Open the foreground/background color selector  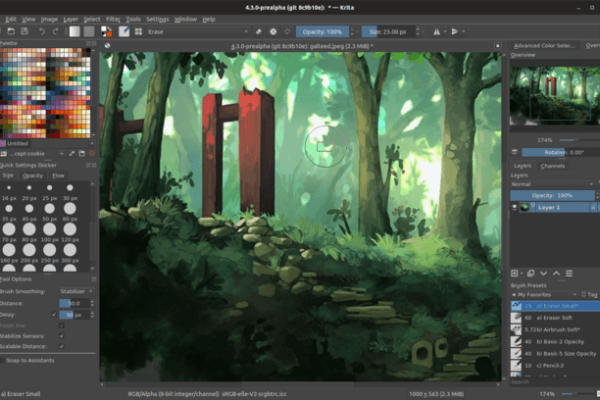point(106,31)
